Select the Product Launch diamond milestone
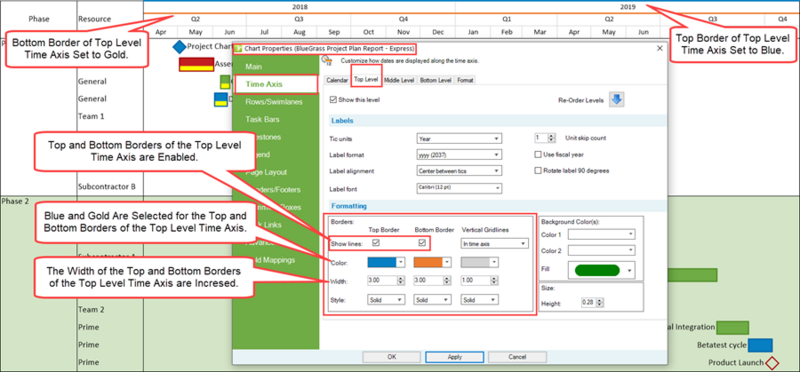The height and width of the screenshot is (372, 800). 772,363
